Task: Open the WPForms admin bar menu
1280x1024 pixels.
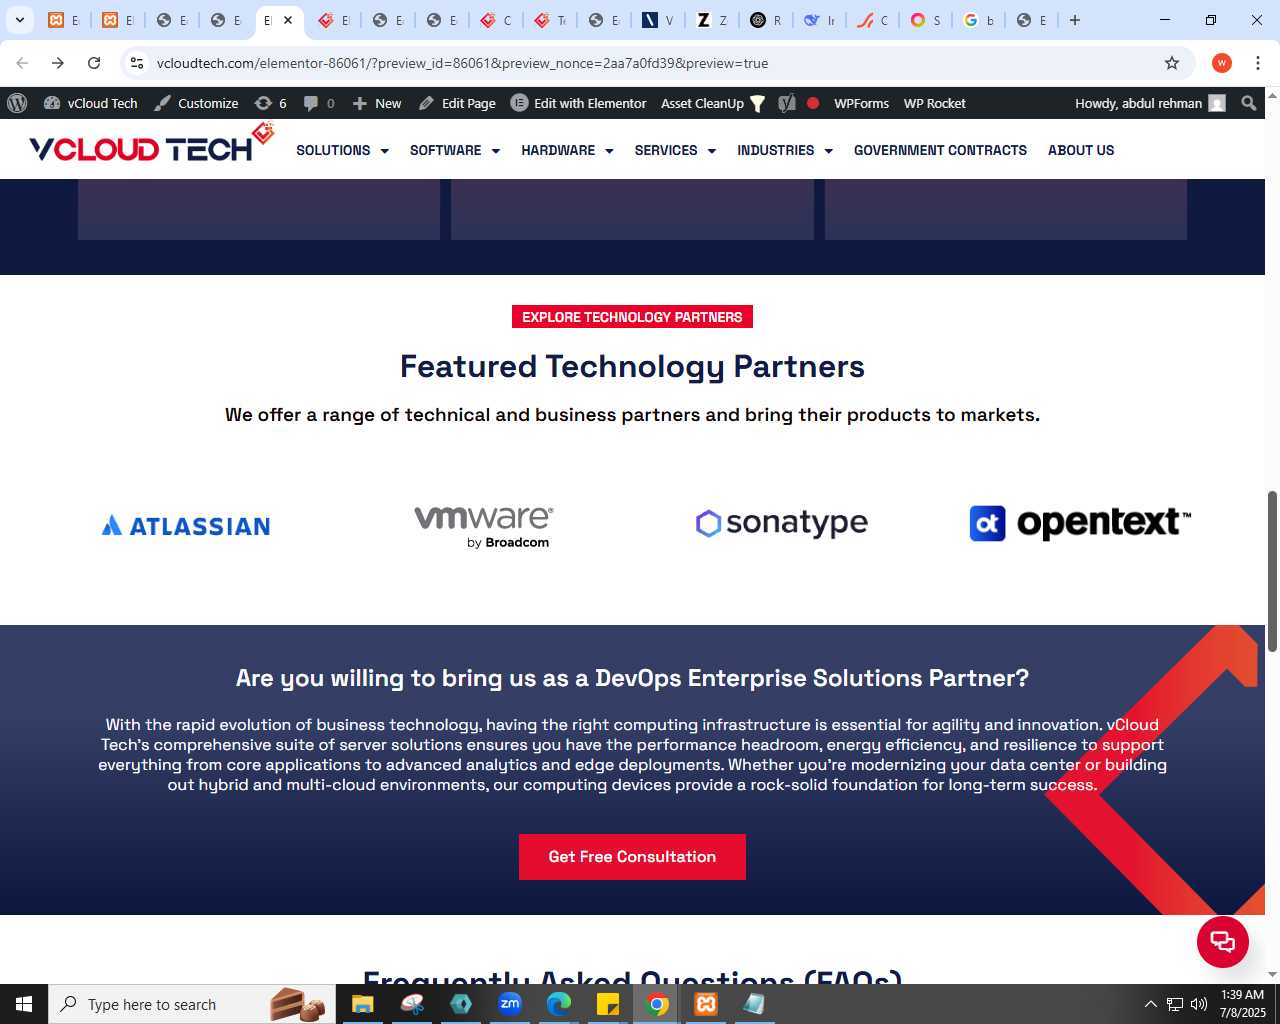Action: pyautogui.click(x=861, y=103)
